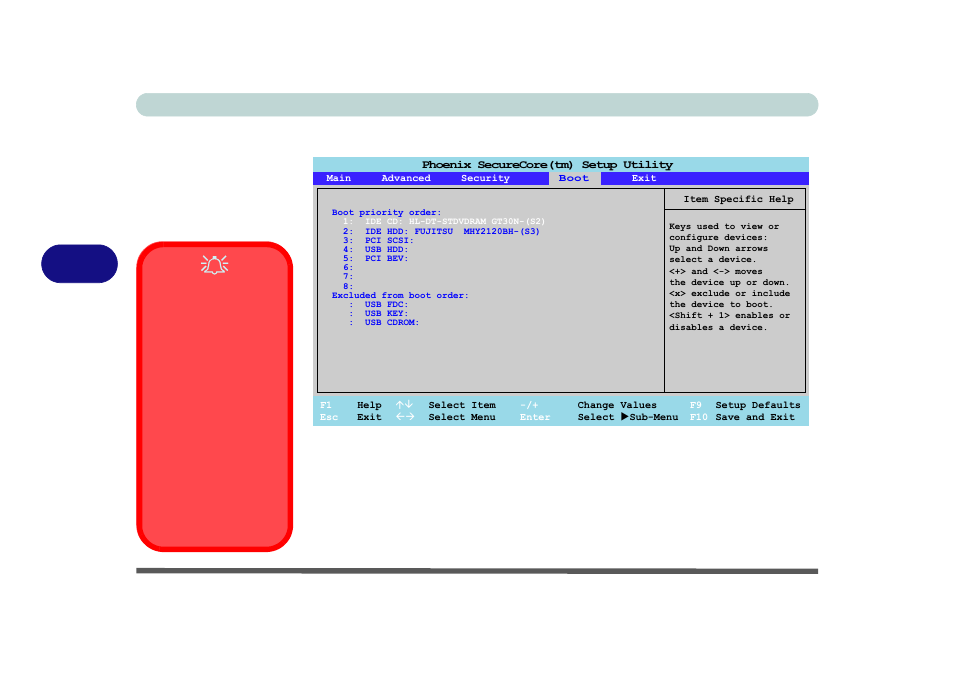Click the empty boot slot 7
Image resolution: width=954 pixels, height=673 pixels.
347,277
